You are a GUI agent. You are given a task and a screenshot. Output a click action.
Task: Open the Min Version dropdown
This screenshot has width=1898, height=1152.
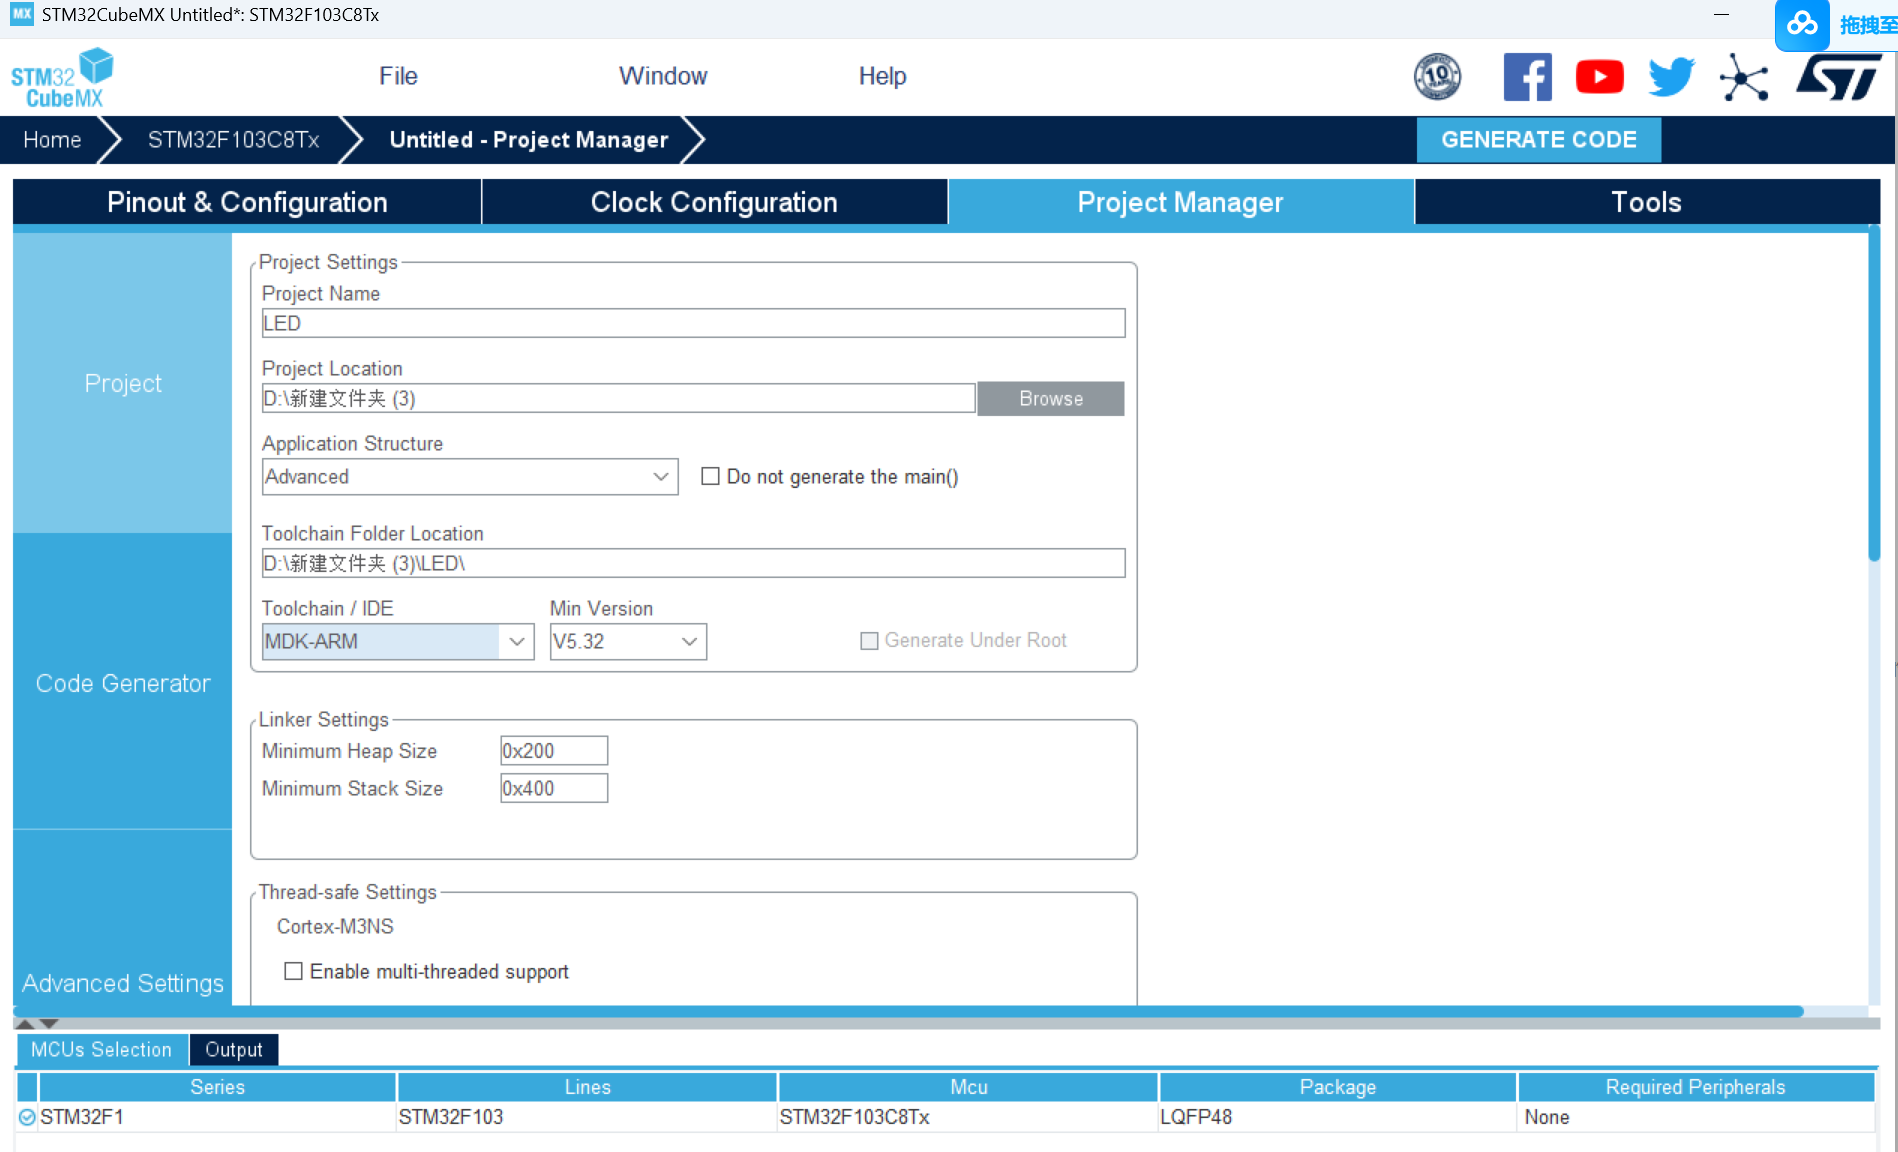point(628,642)
